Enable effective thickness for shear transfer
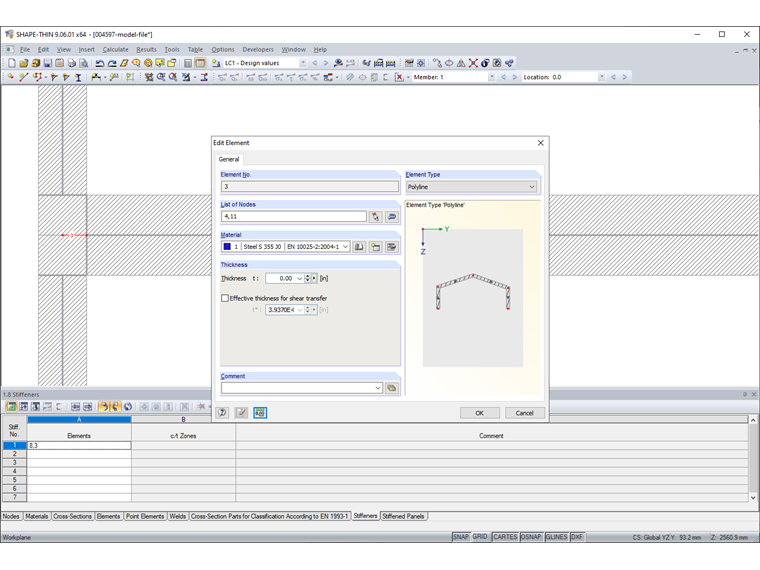Viewport: 760px width, 570px height. pos(225,298)
